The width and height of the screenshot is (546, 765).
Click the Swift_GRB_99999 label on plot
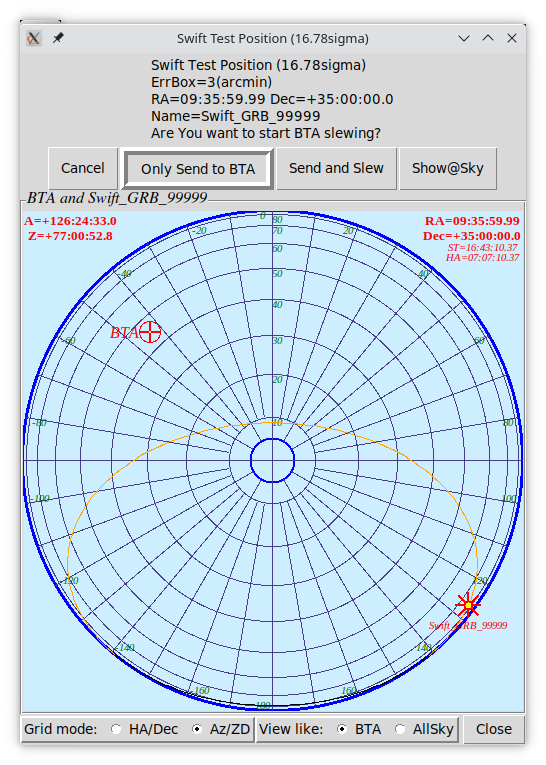tap(468, 625)
